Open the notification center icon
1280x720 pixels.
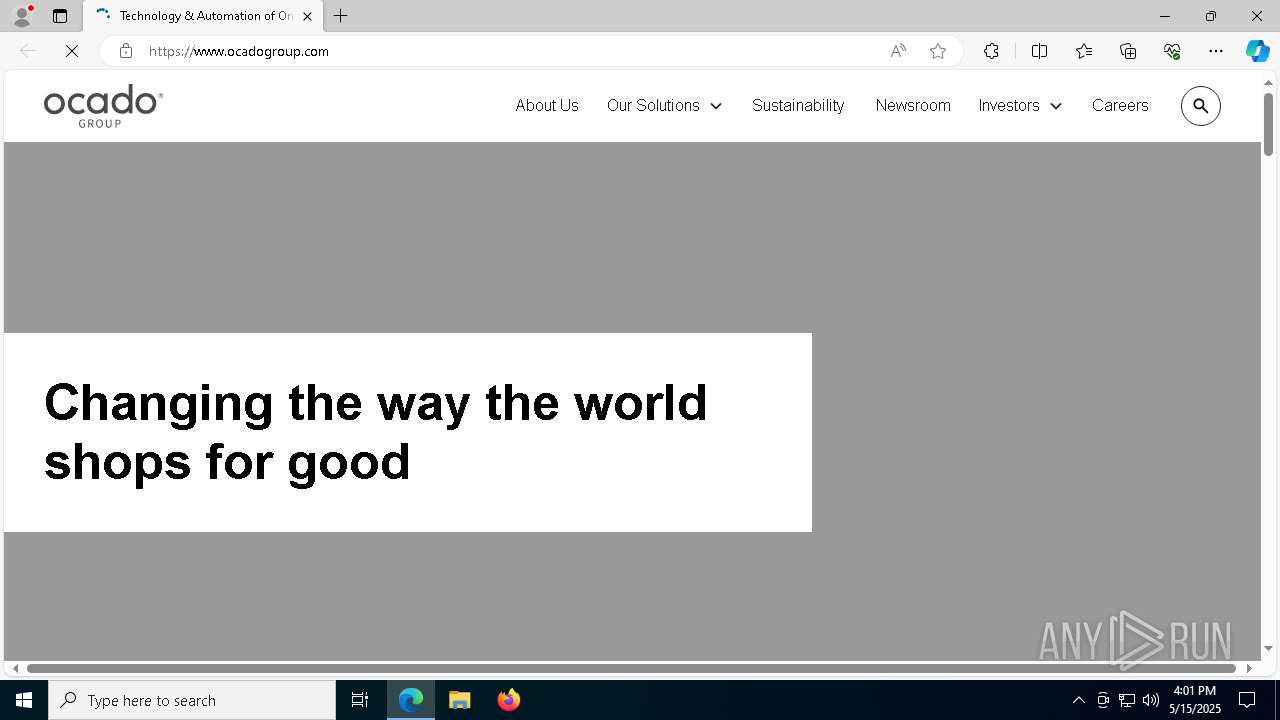point(1247,700)
